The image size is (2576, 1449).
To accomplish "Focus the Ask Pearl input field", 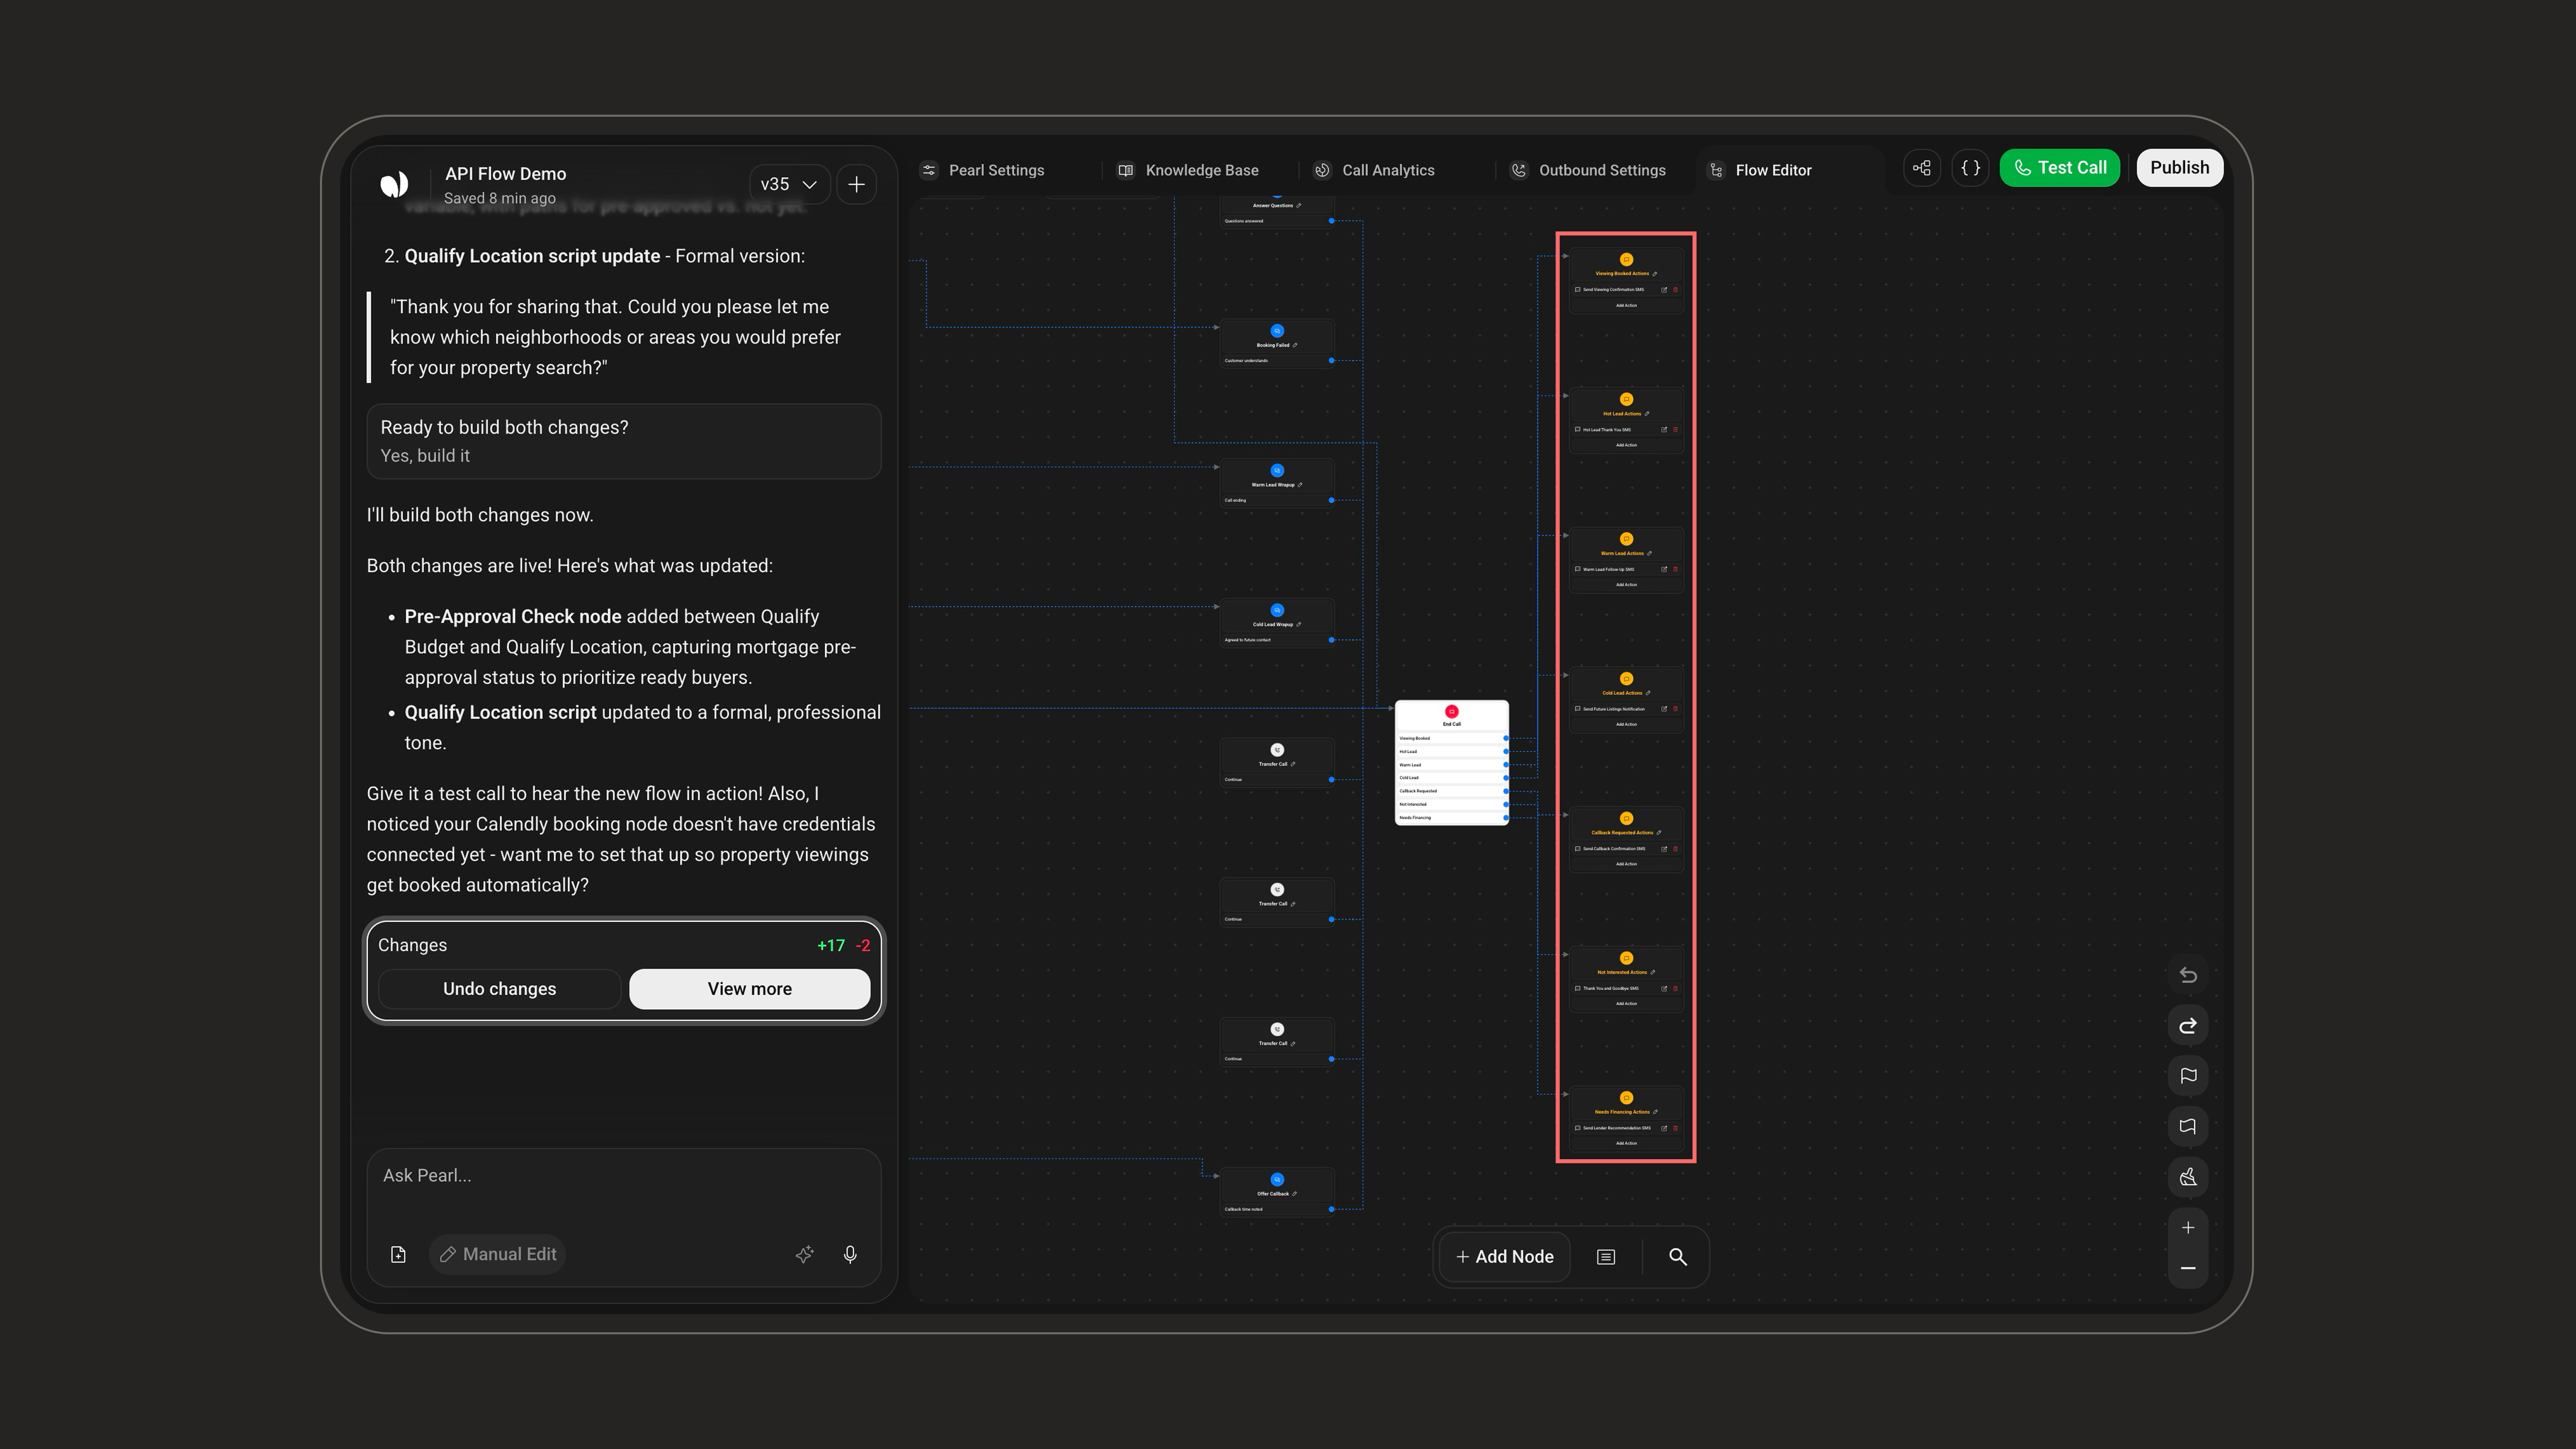I will point(623,1176).
